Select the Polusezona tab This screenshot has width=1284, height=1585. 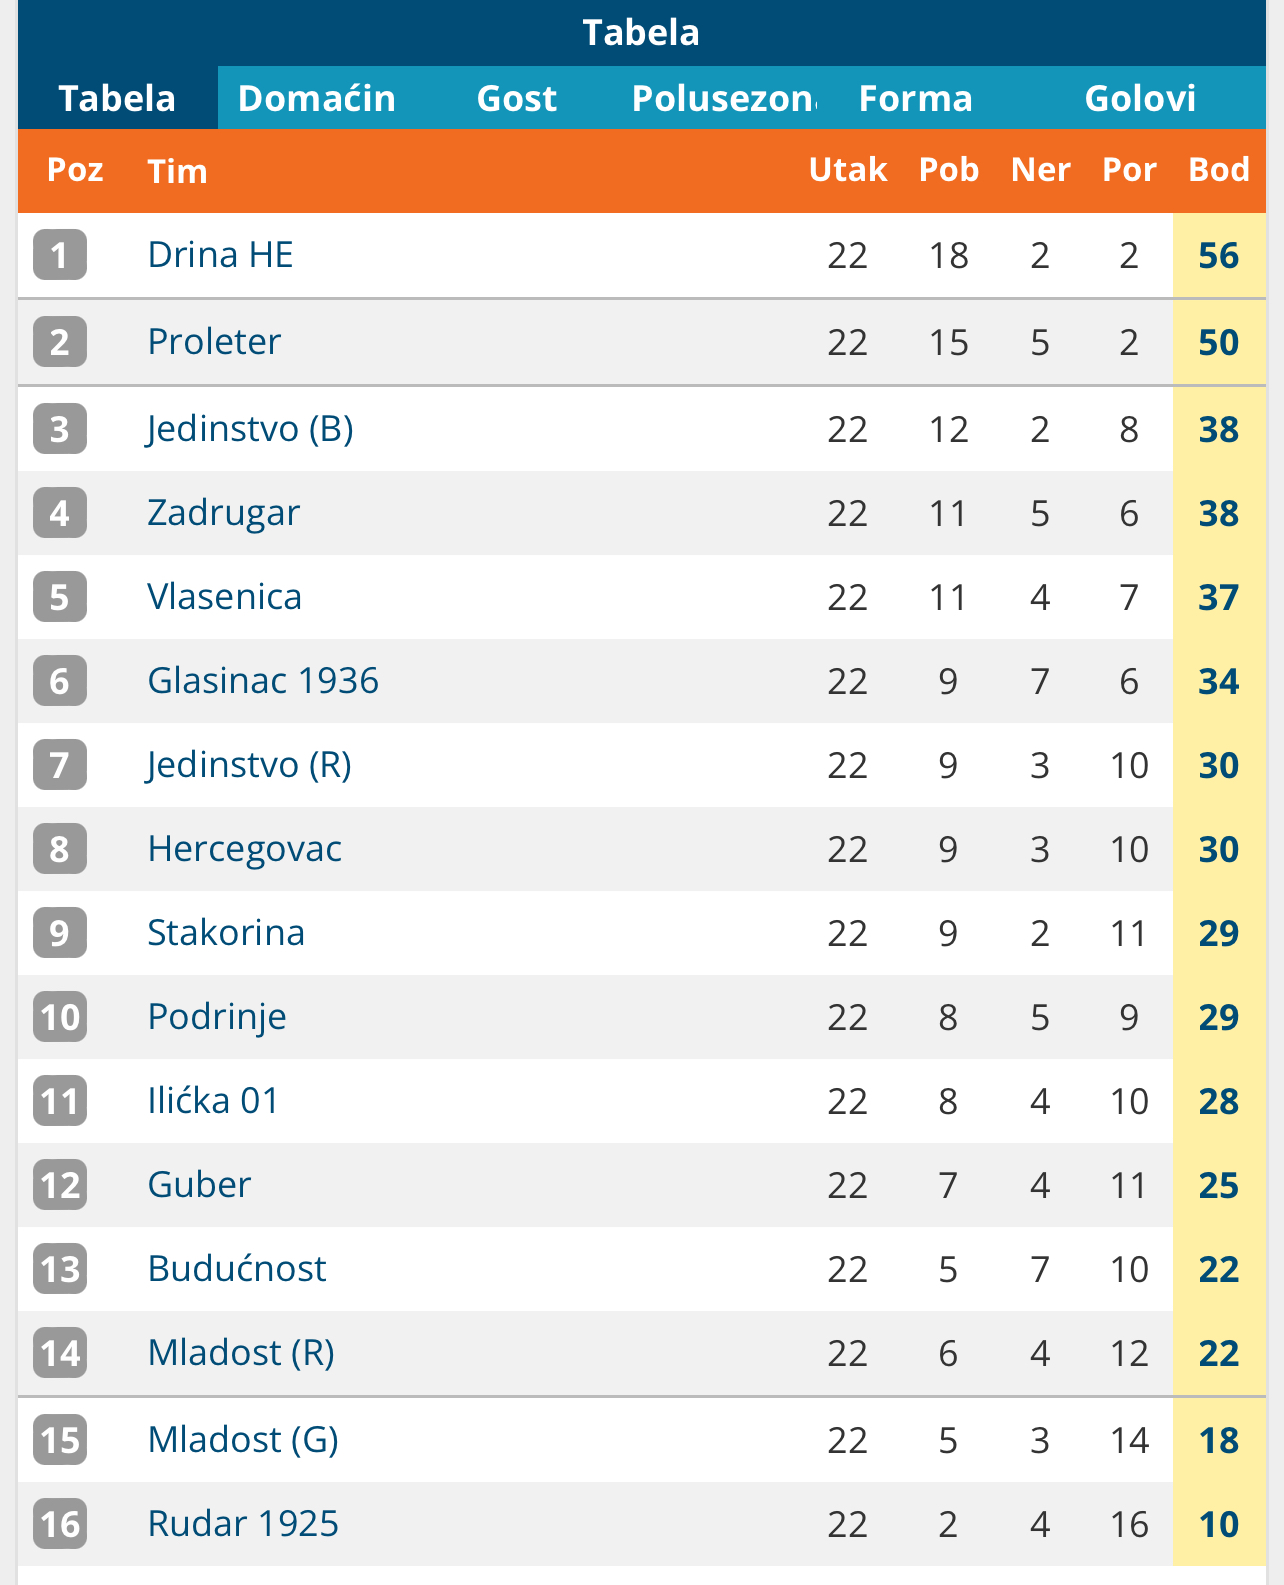coord(724,98)
